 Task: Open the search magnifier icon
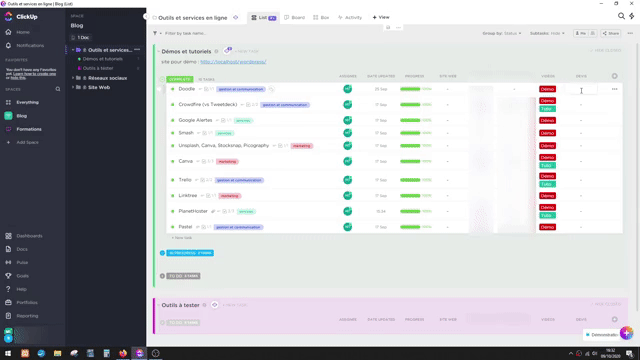[621, 16]
